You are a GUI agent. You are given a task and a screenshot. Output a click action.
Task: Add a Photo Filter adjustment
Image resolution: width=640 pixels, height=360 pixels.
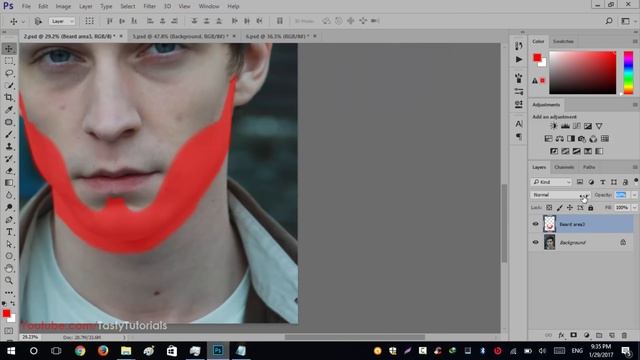pos(582,139)
